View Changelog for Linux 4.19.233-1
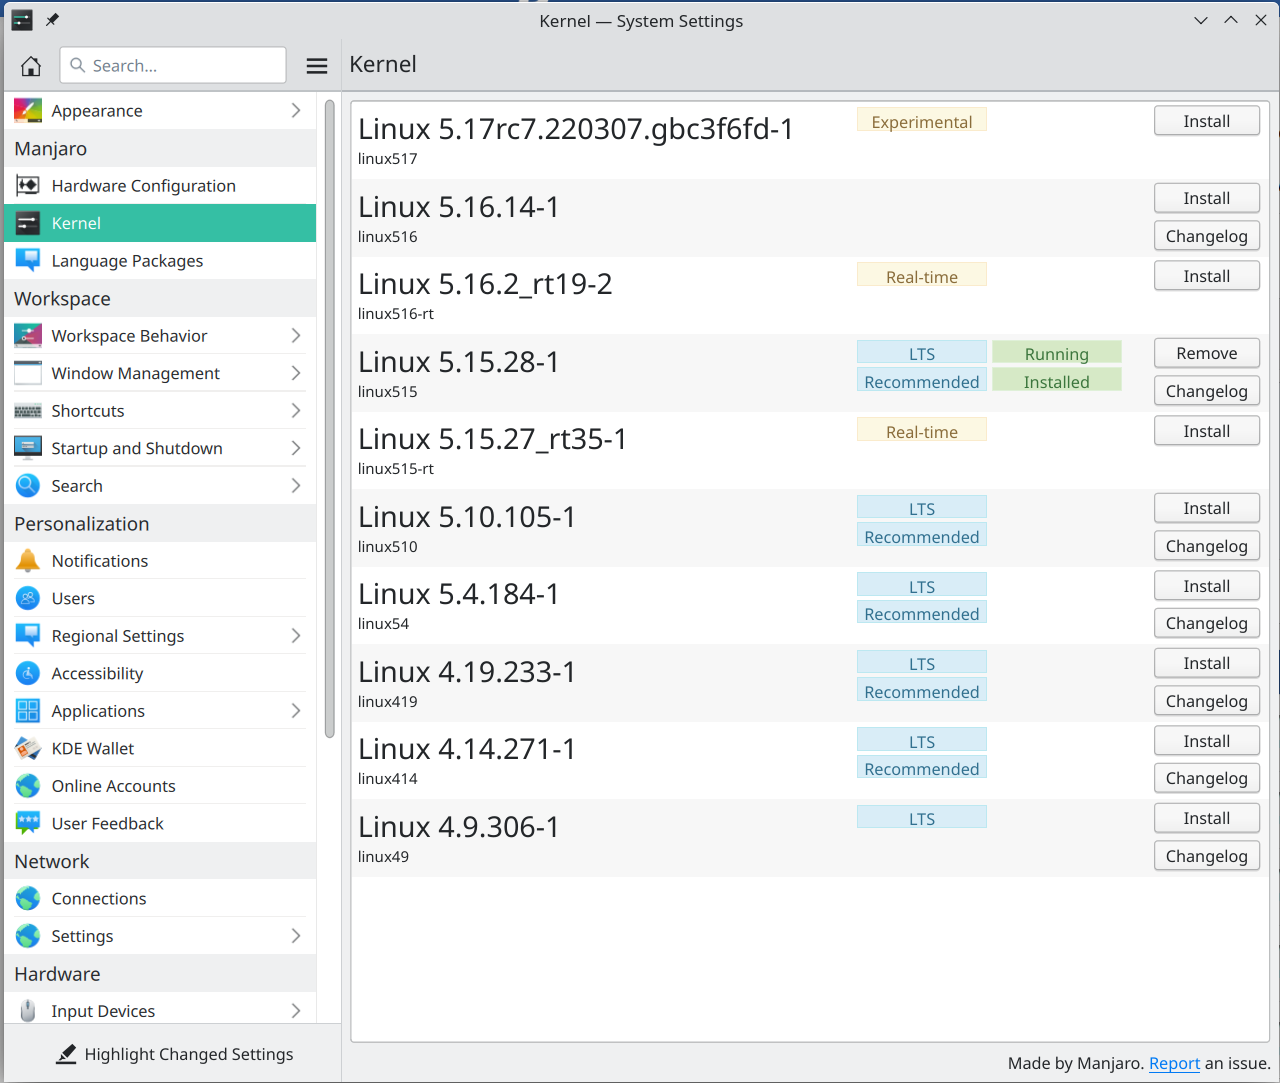Image resolution: width=1280 pixels, height=1083 pixels. click(1206, 701)
